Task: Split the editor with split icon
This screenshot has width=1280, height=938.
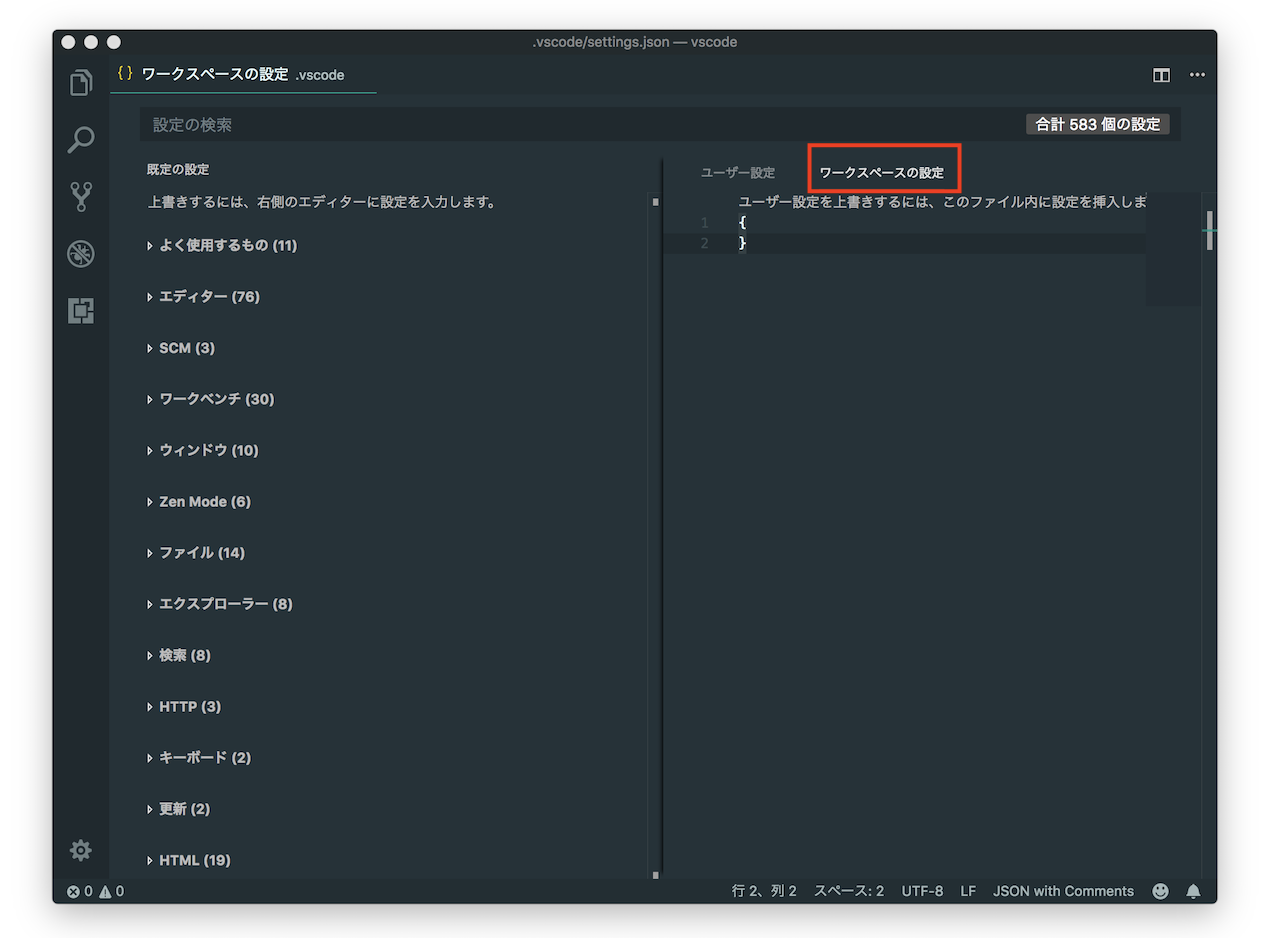Action: tap(1161, 75)
